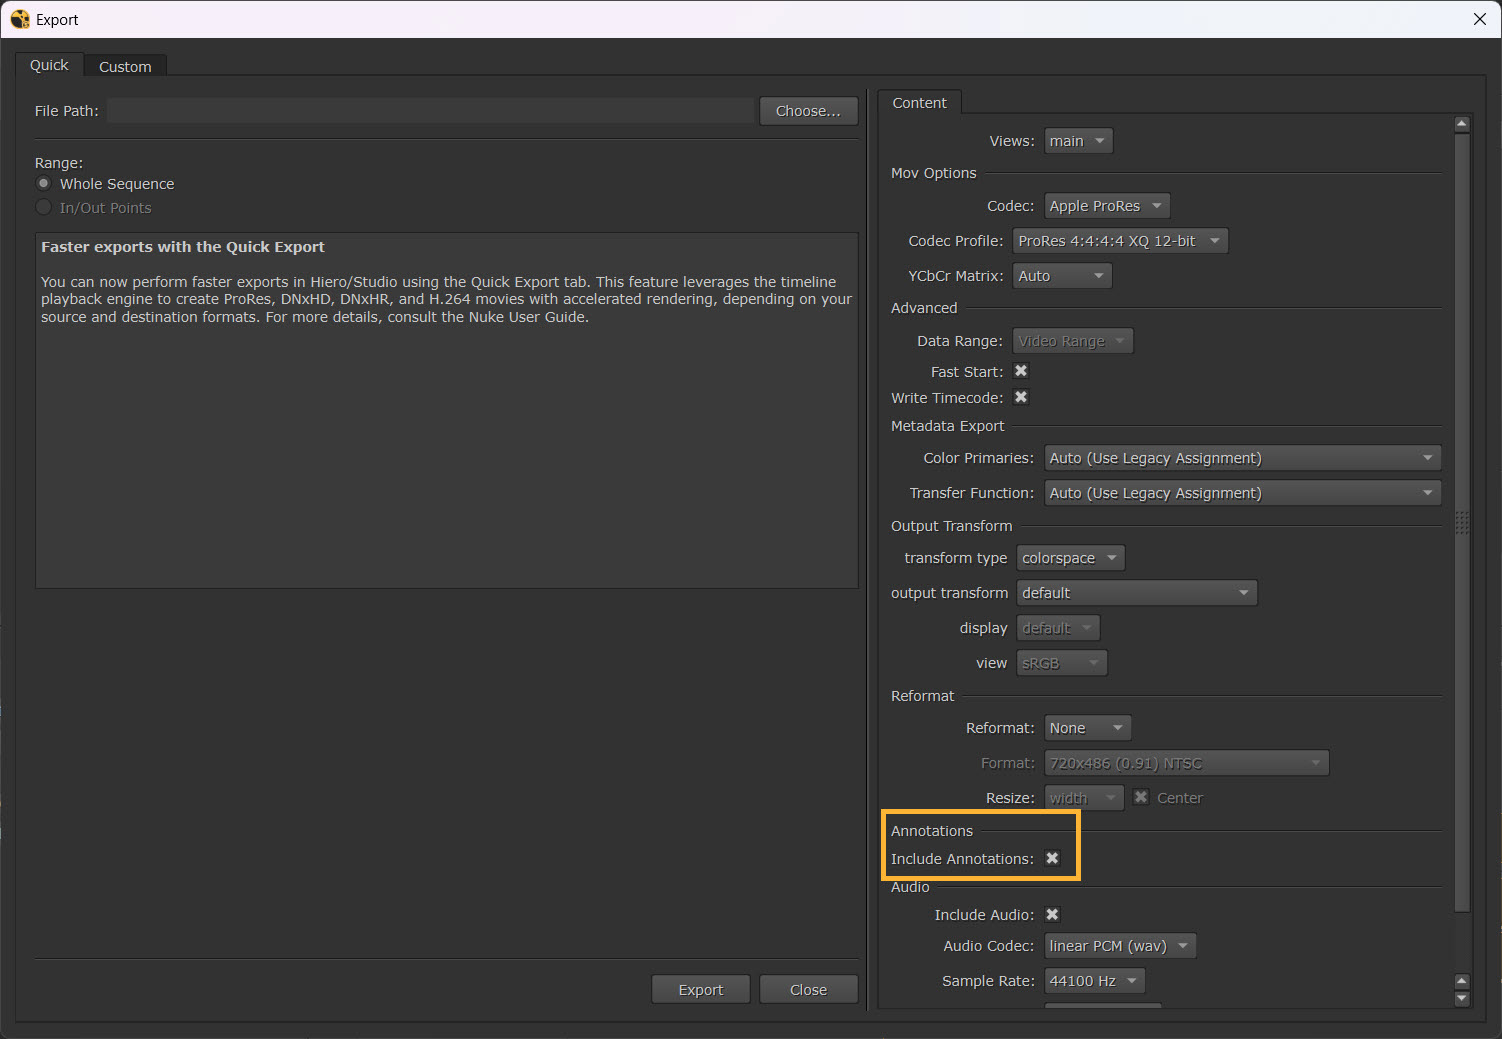The height and width of the screenshot is (1039, 1502).
Task: Click scroll up arrow in Content panel
Action: point(1461,124)
